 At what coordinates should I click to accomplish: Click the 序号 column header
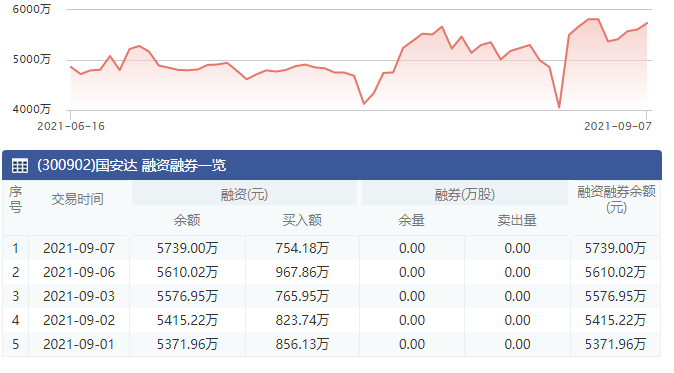15,199
